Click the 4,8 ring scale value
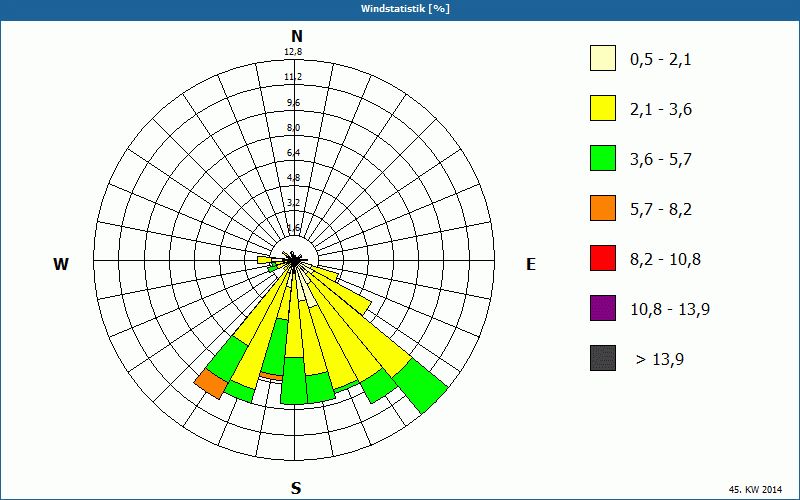This screenshot has height=500, width=800. click(x=293, y=178)
